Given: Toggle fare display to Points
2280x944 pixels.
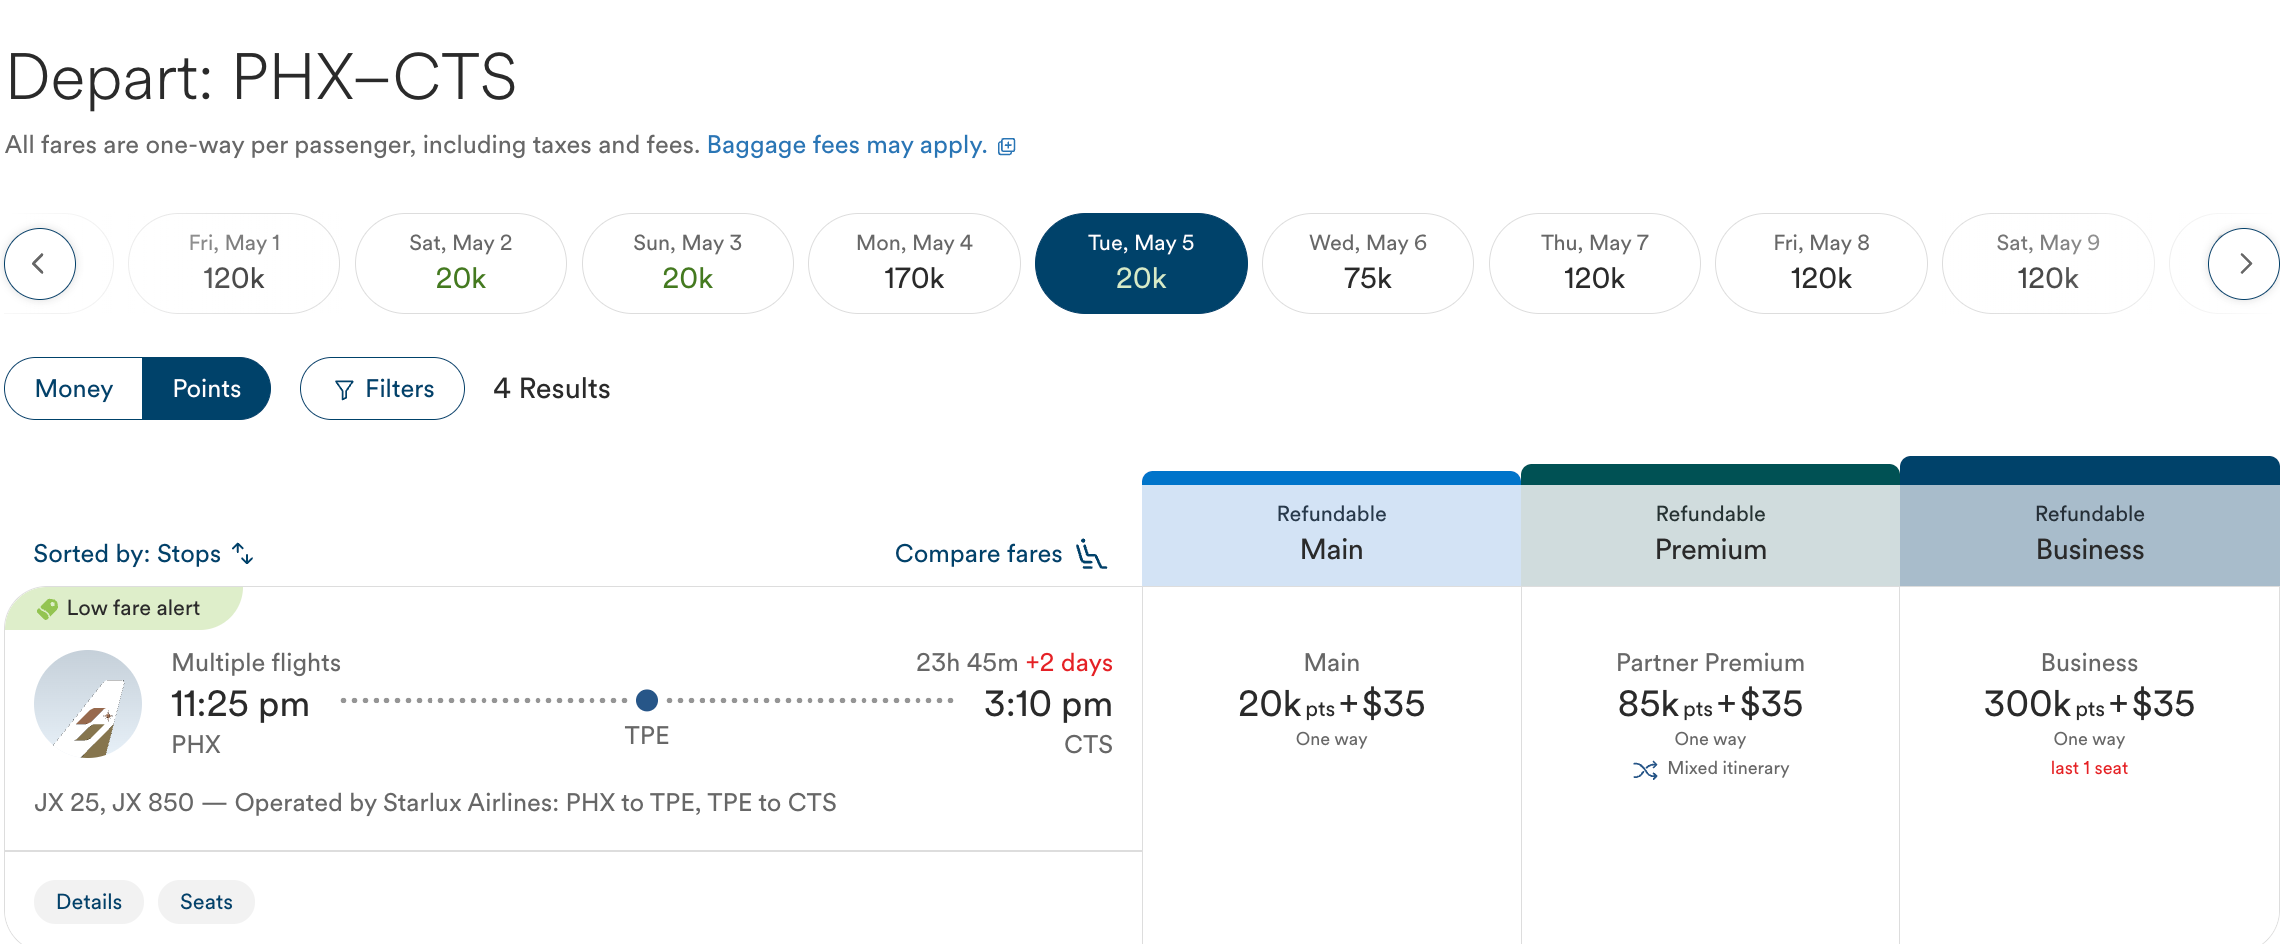Looking at the screenshot, I should tap(206, 389).
